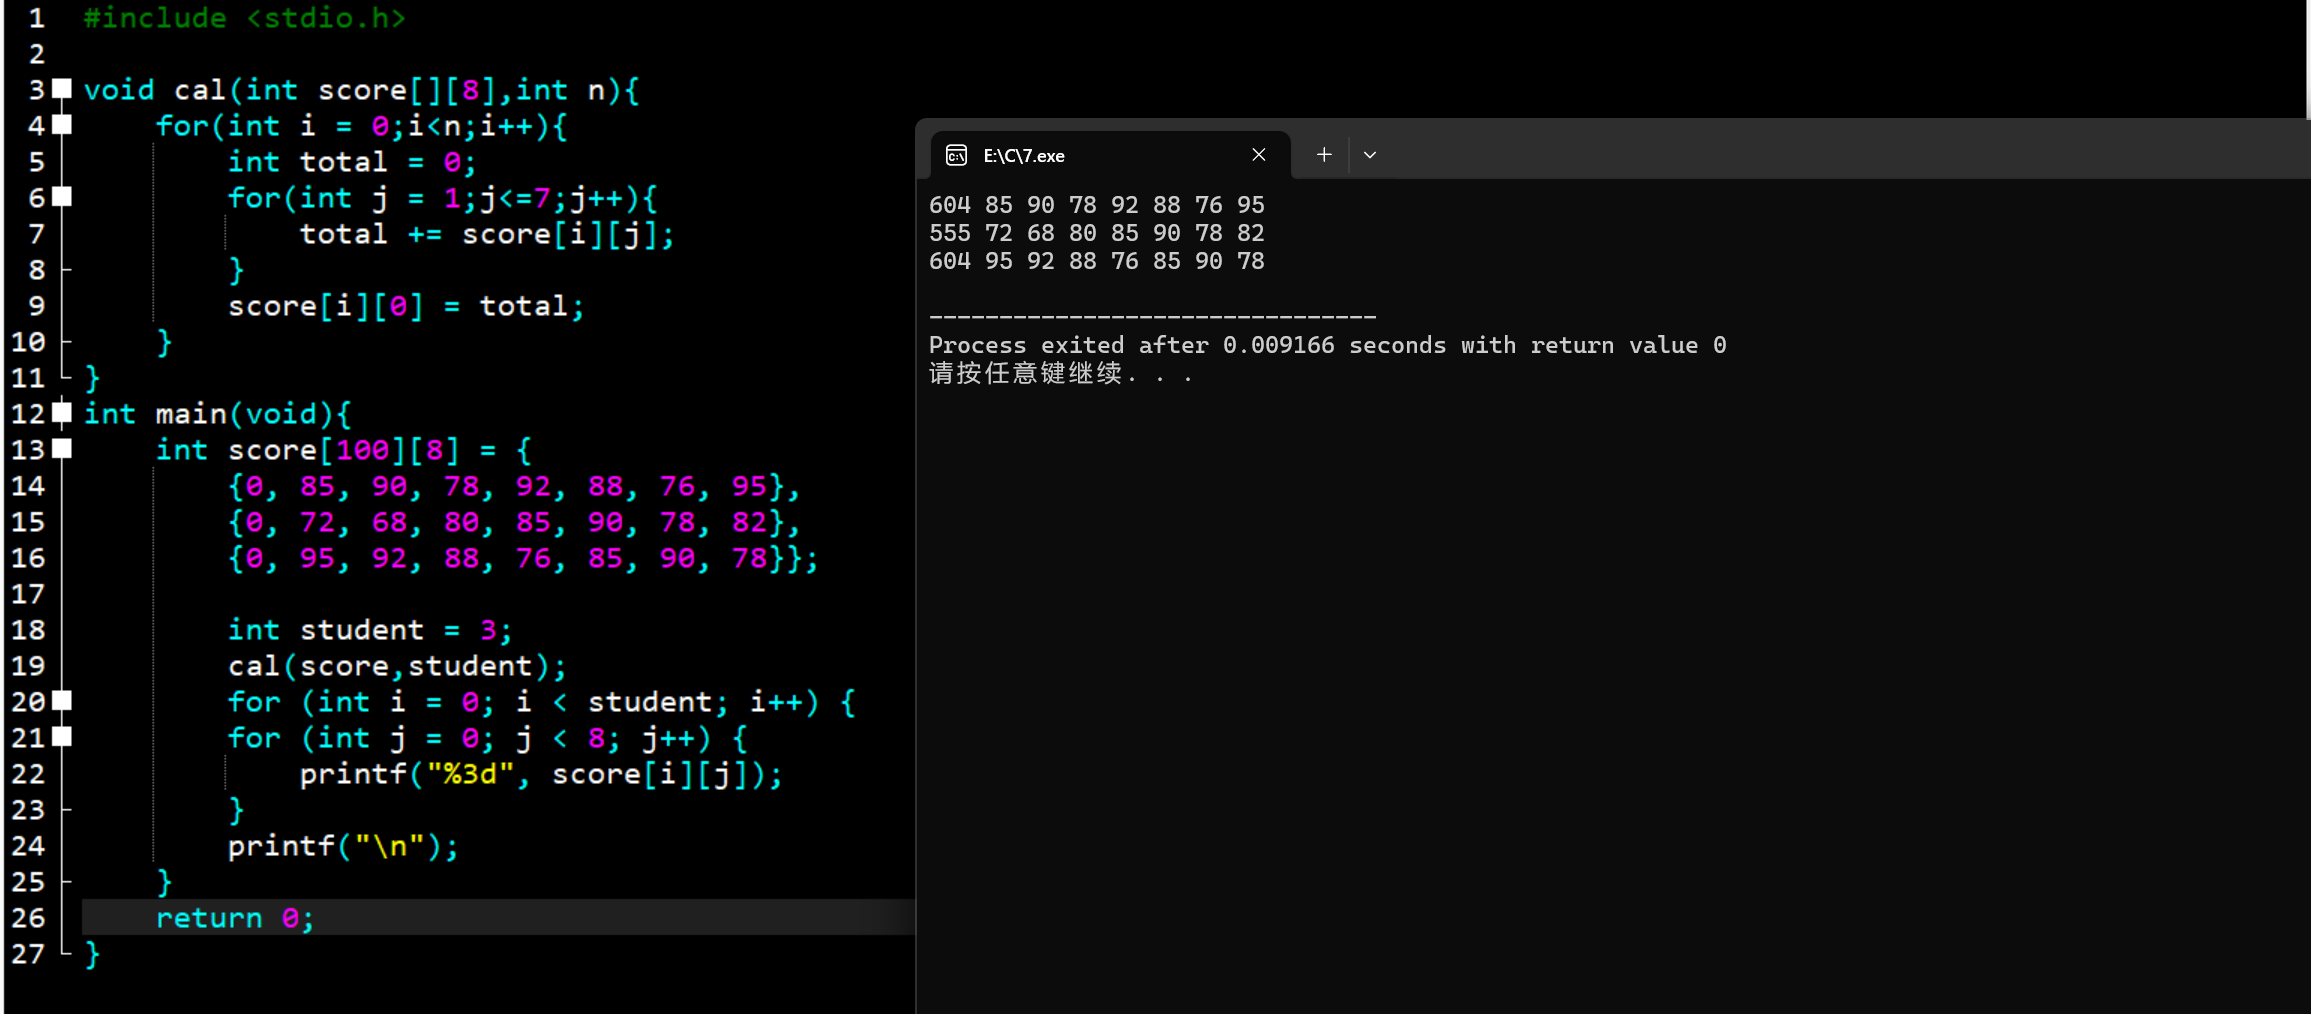Click the 'int main(void){' line

pos(217,414)
